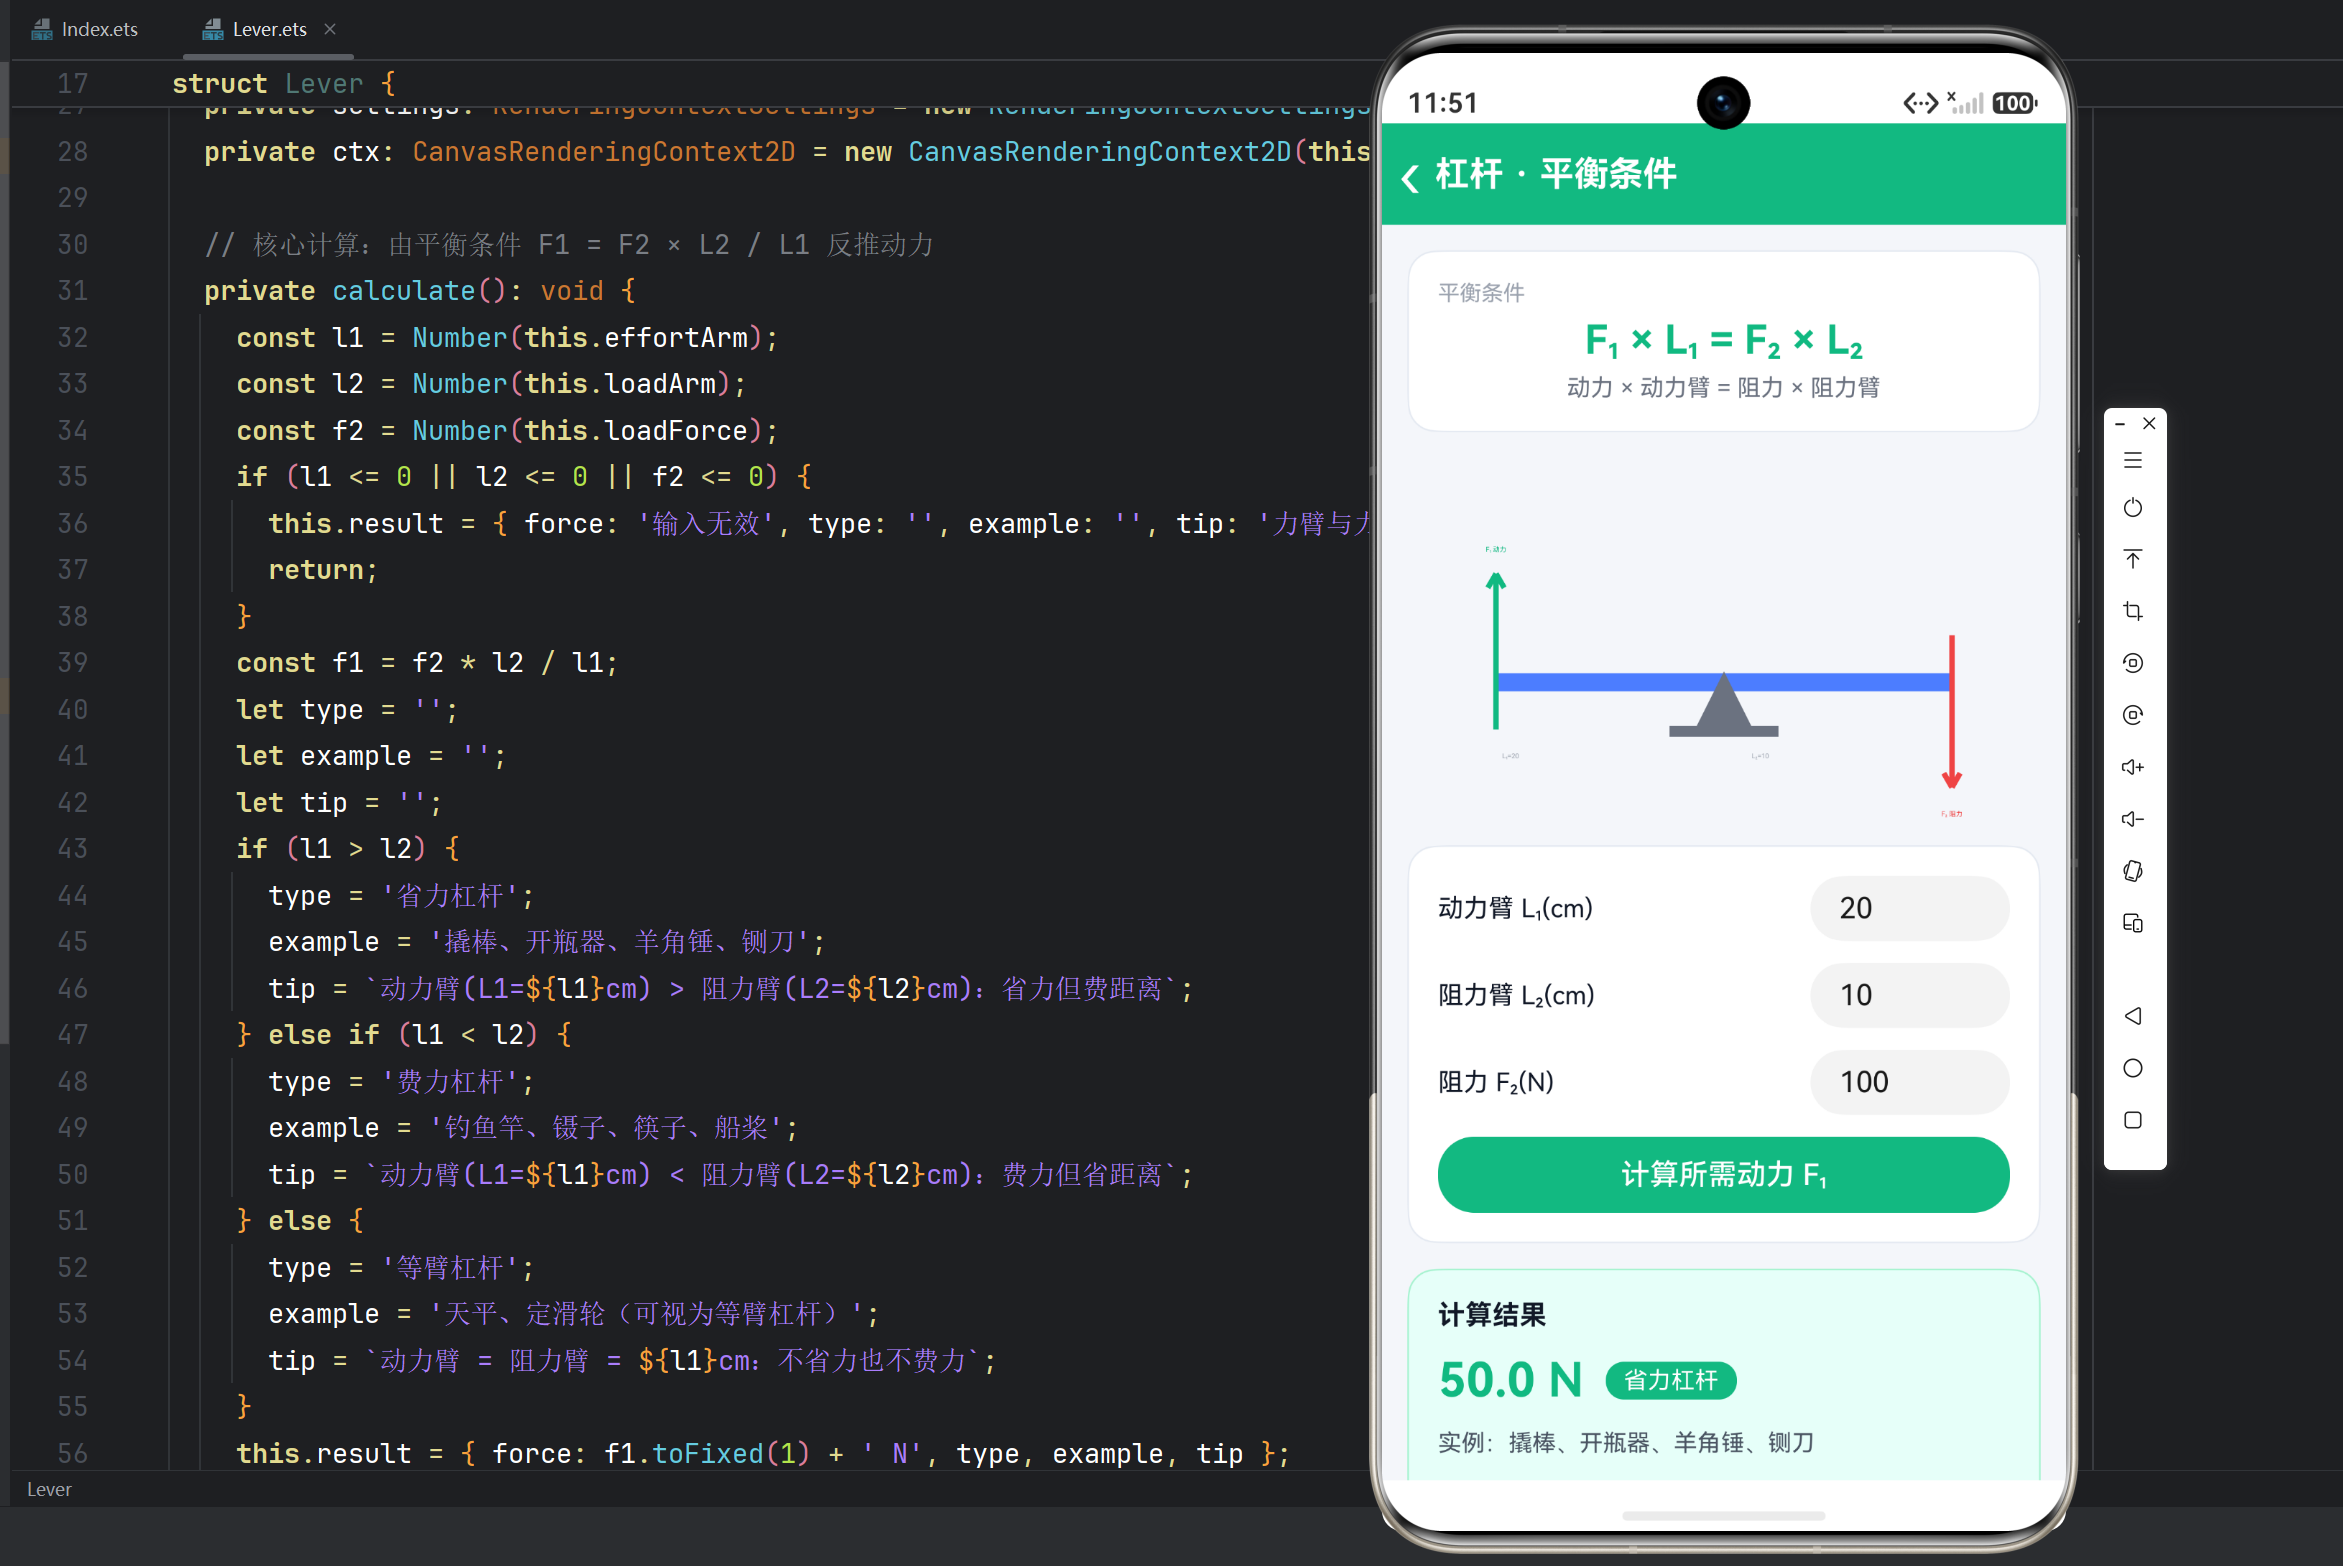Screen dimensions: 2343x1566
Task: Click the battery 100 indicator in phone status bar
Action: click(2014, 103)
